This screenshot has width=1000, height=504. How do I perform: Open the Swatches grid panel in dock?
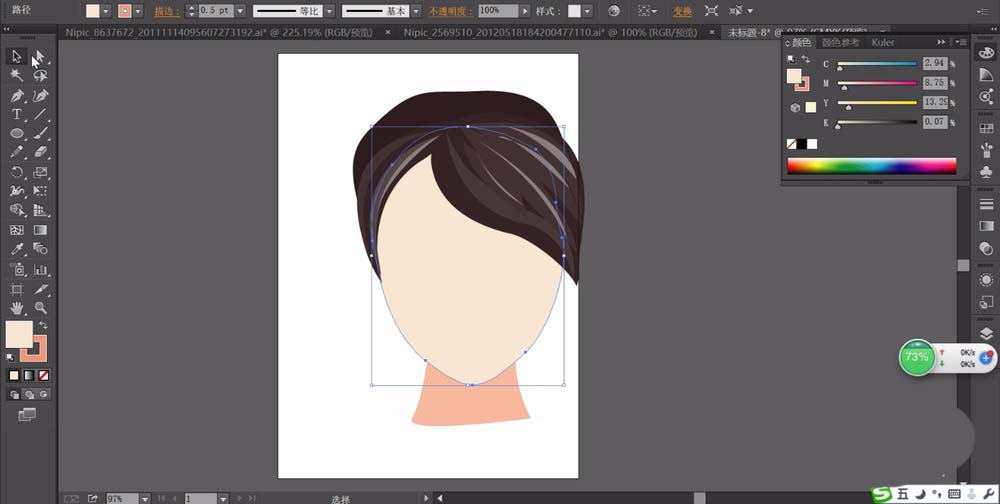point(986,128)
